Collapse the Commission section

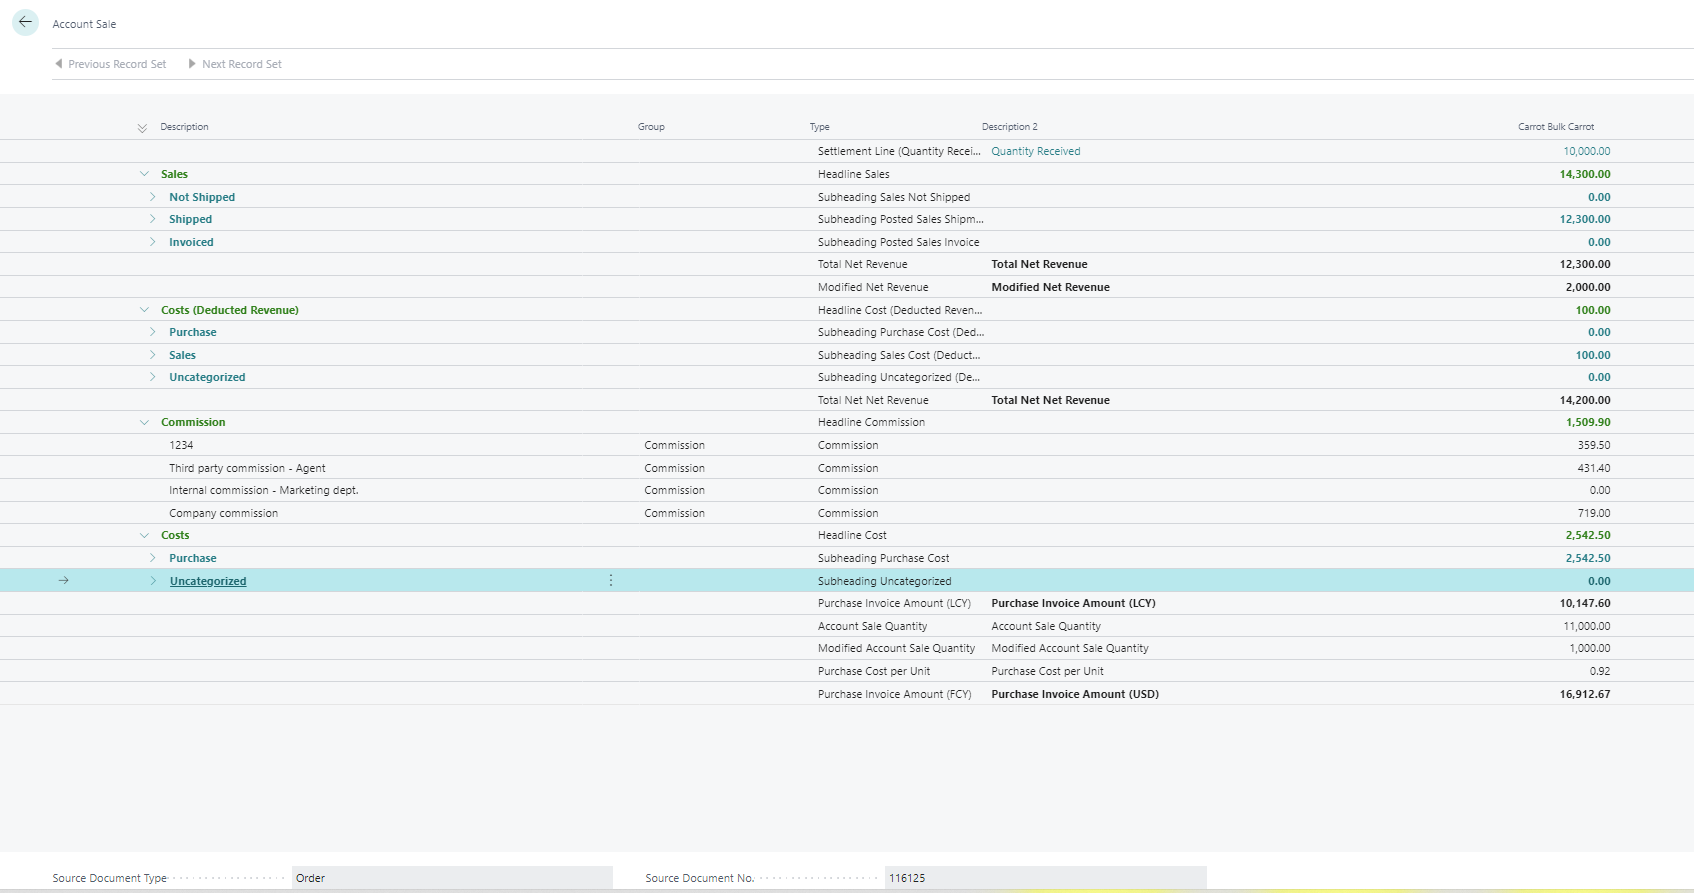144,422
